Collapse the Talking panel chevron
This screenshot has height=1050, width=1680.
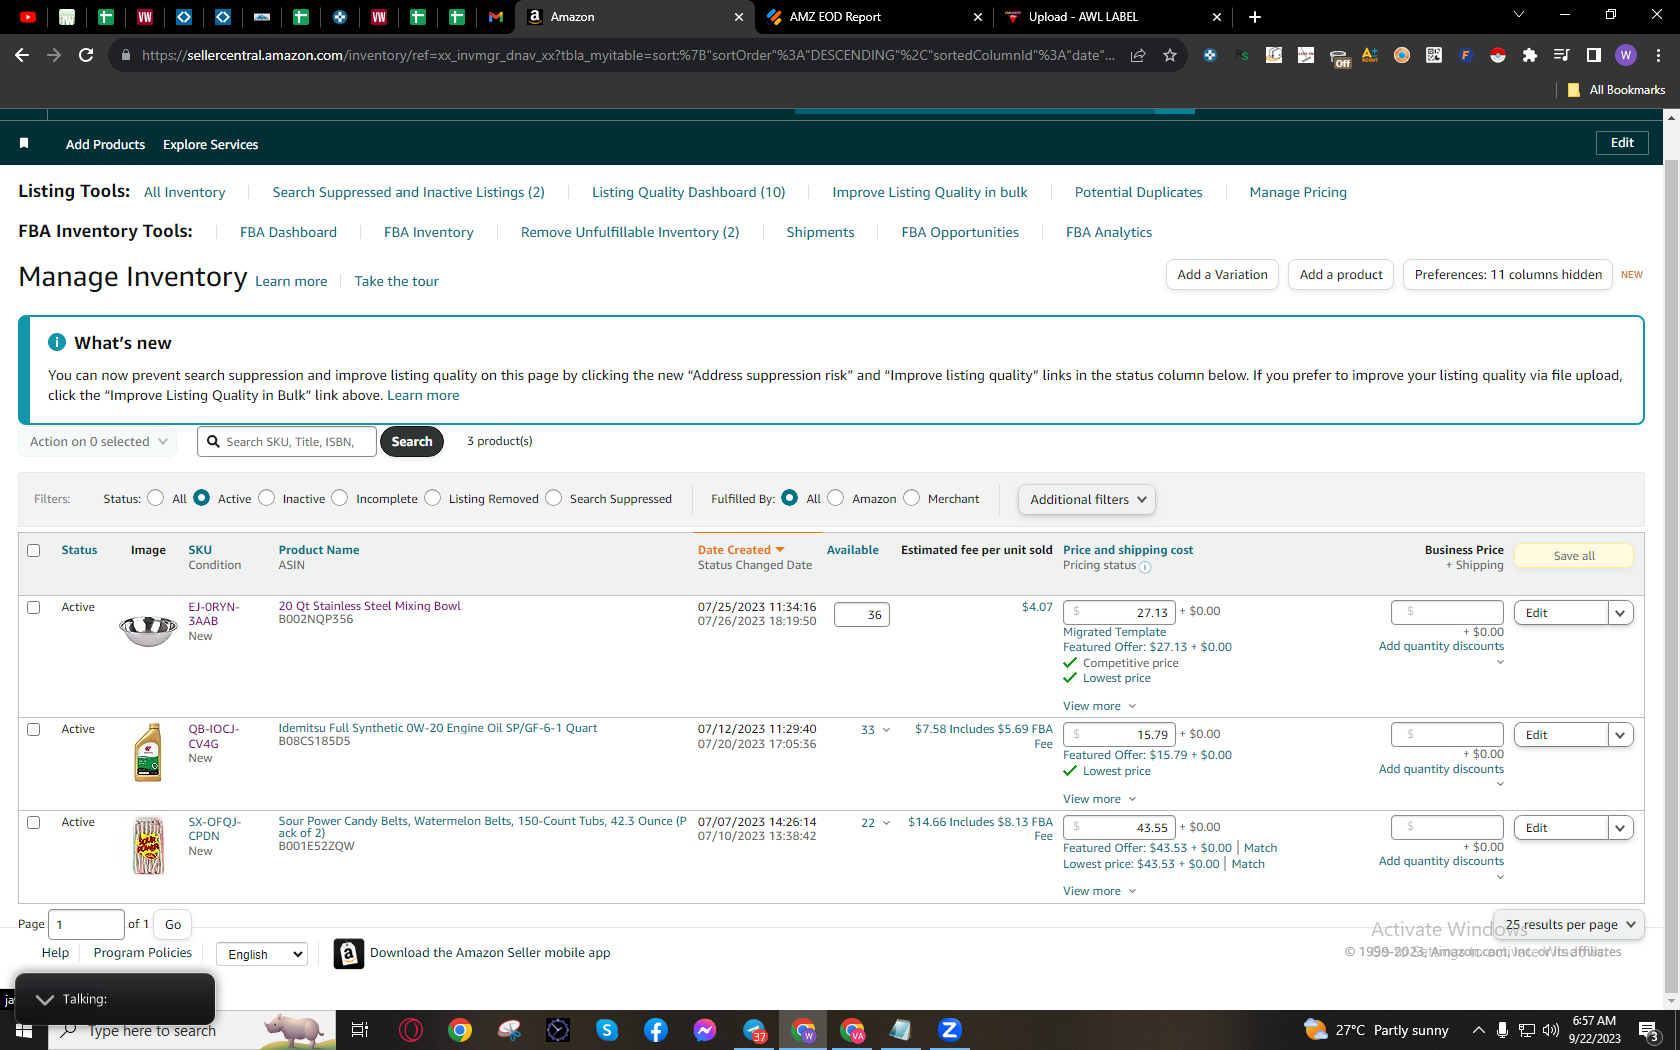click(x=45, y=999)
